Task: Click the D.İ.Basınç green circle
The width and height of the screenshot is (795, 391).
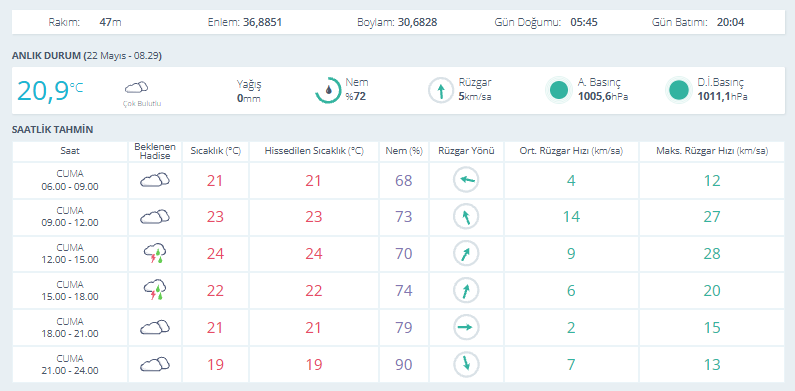Action: (x=678, y=90)
